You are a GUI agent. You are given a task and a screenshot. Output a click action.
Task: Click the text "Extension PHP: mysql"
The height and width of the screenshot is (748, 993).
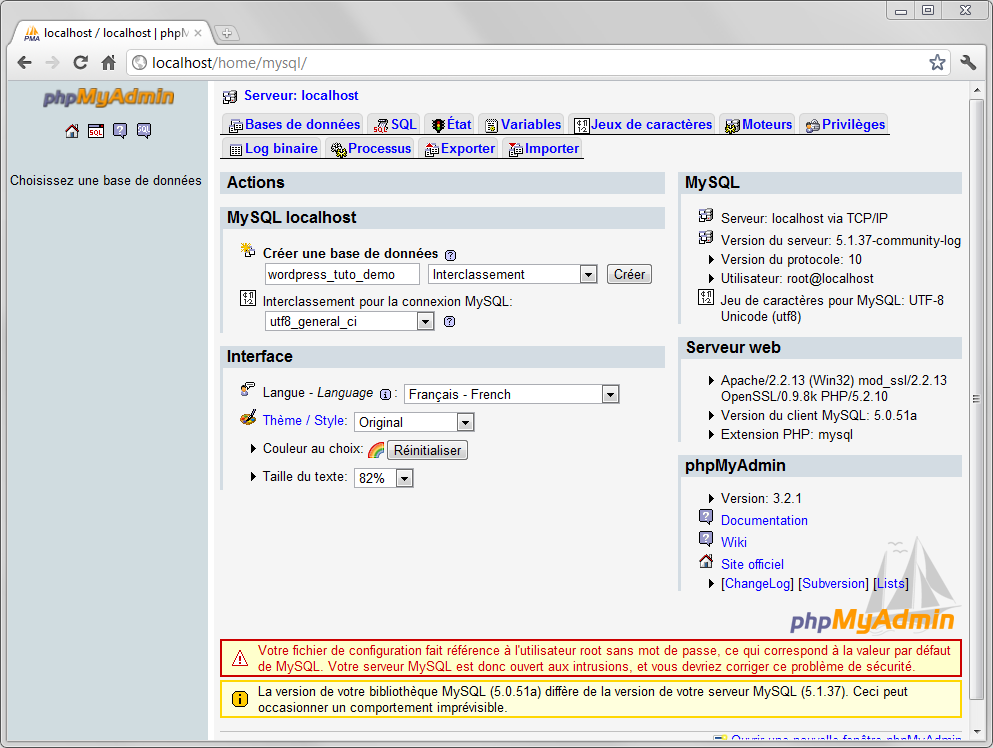click(x=787, y=434)
